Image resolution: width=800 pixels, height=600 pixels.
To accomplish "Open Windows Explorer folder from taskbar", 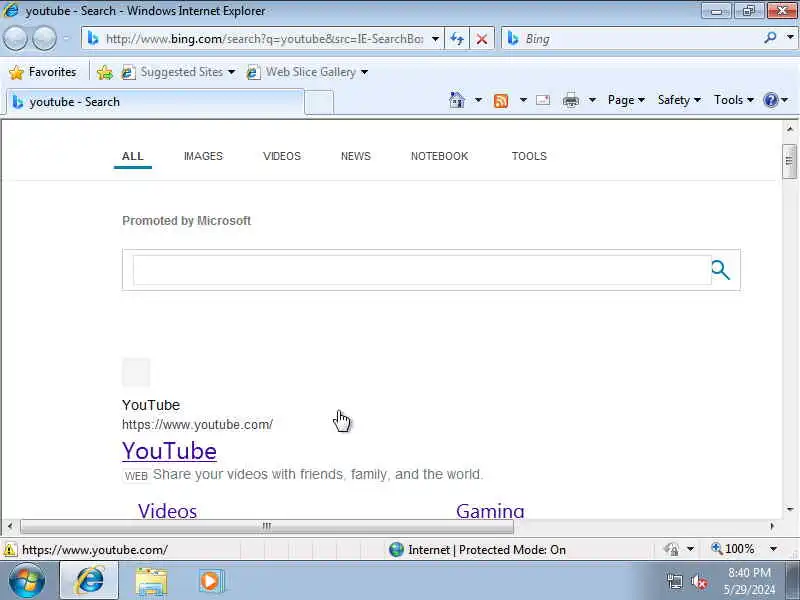I will 152,582.
